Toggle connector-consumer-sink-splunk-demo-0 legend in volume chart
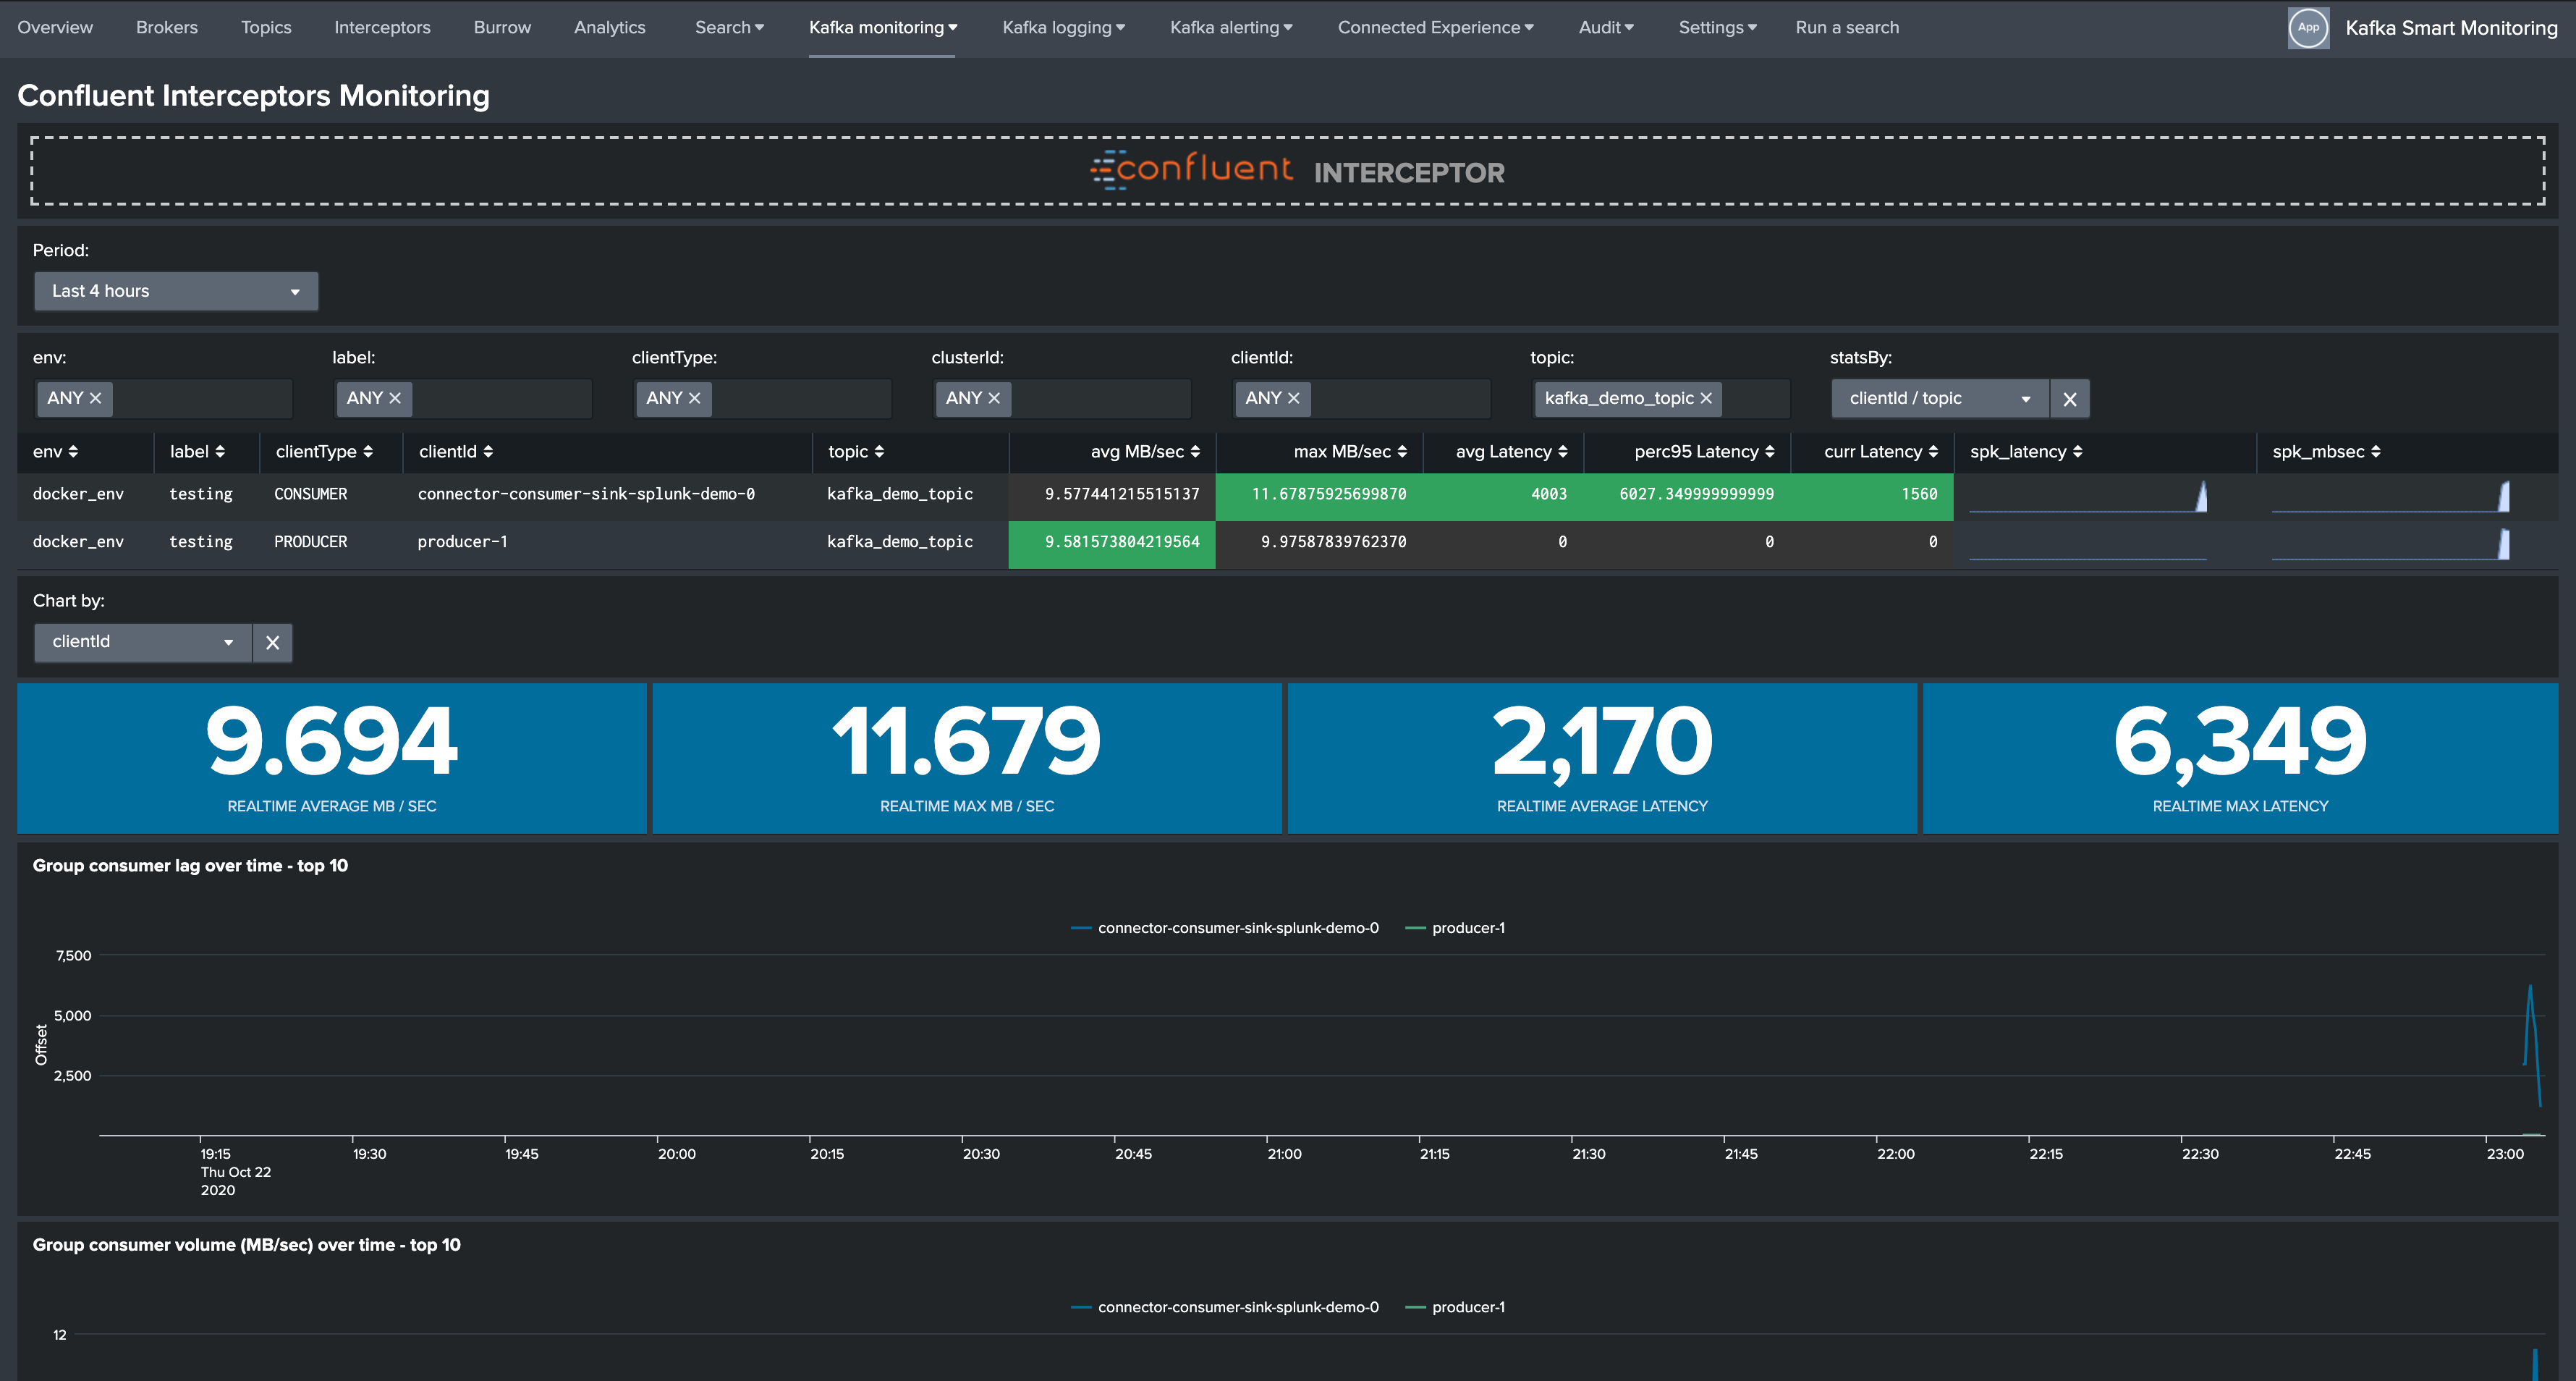 1225,1307
